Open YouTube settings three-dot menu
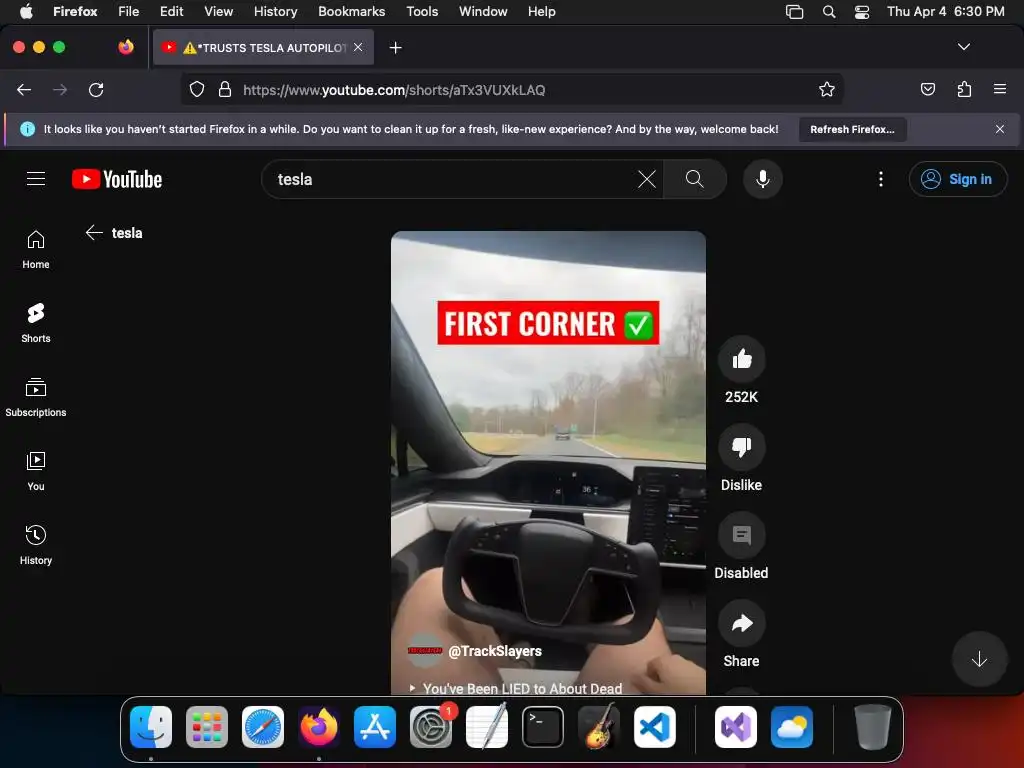The height and width of the screenshot is (768, 1024). [880, 179]
